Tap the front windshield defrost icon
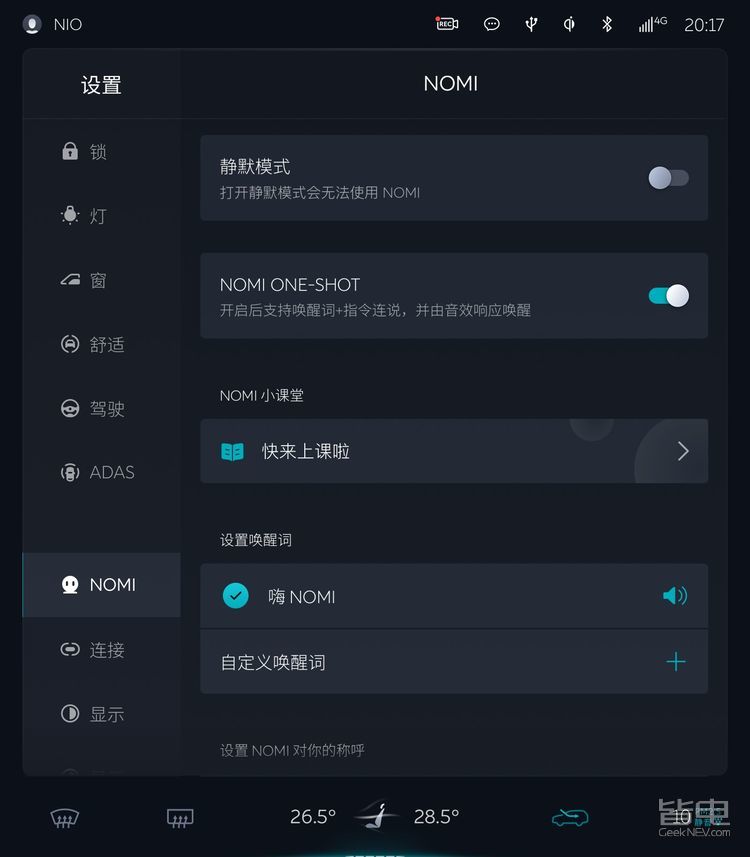750x857 pixels. 65,818
